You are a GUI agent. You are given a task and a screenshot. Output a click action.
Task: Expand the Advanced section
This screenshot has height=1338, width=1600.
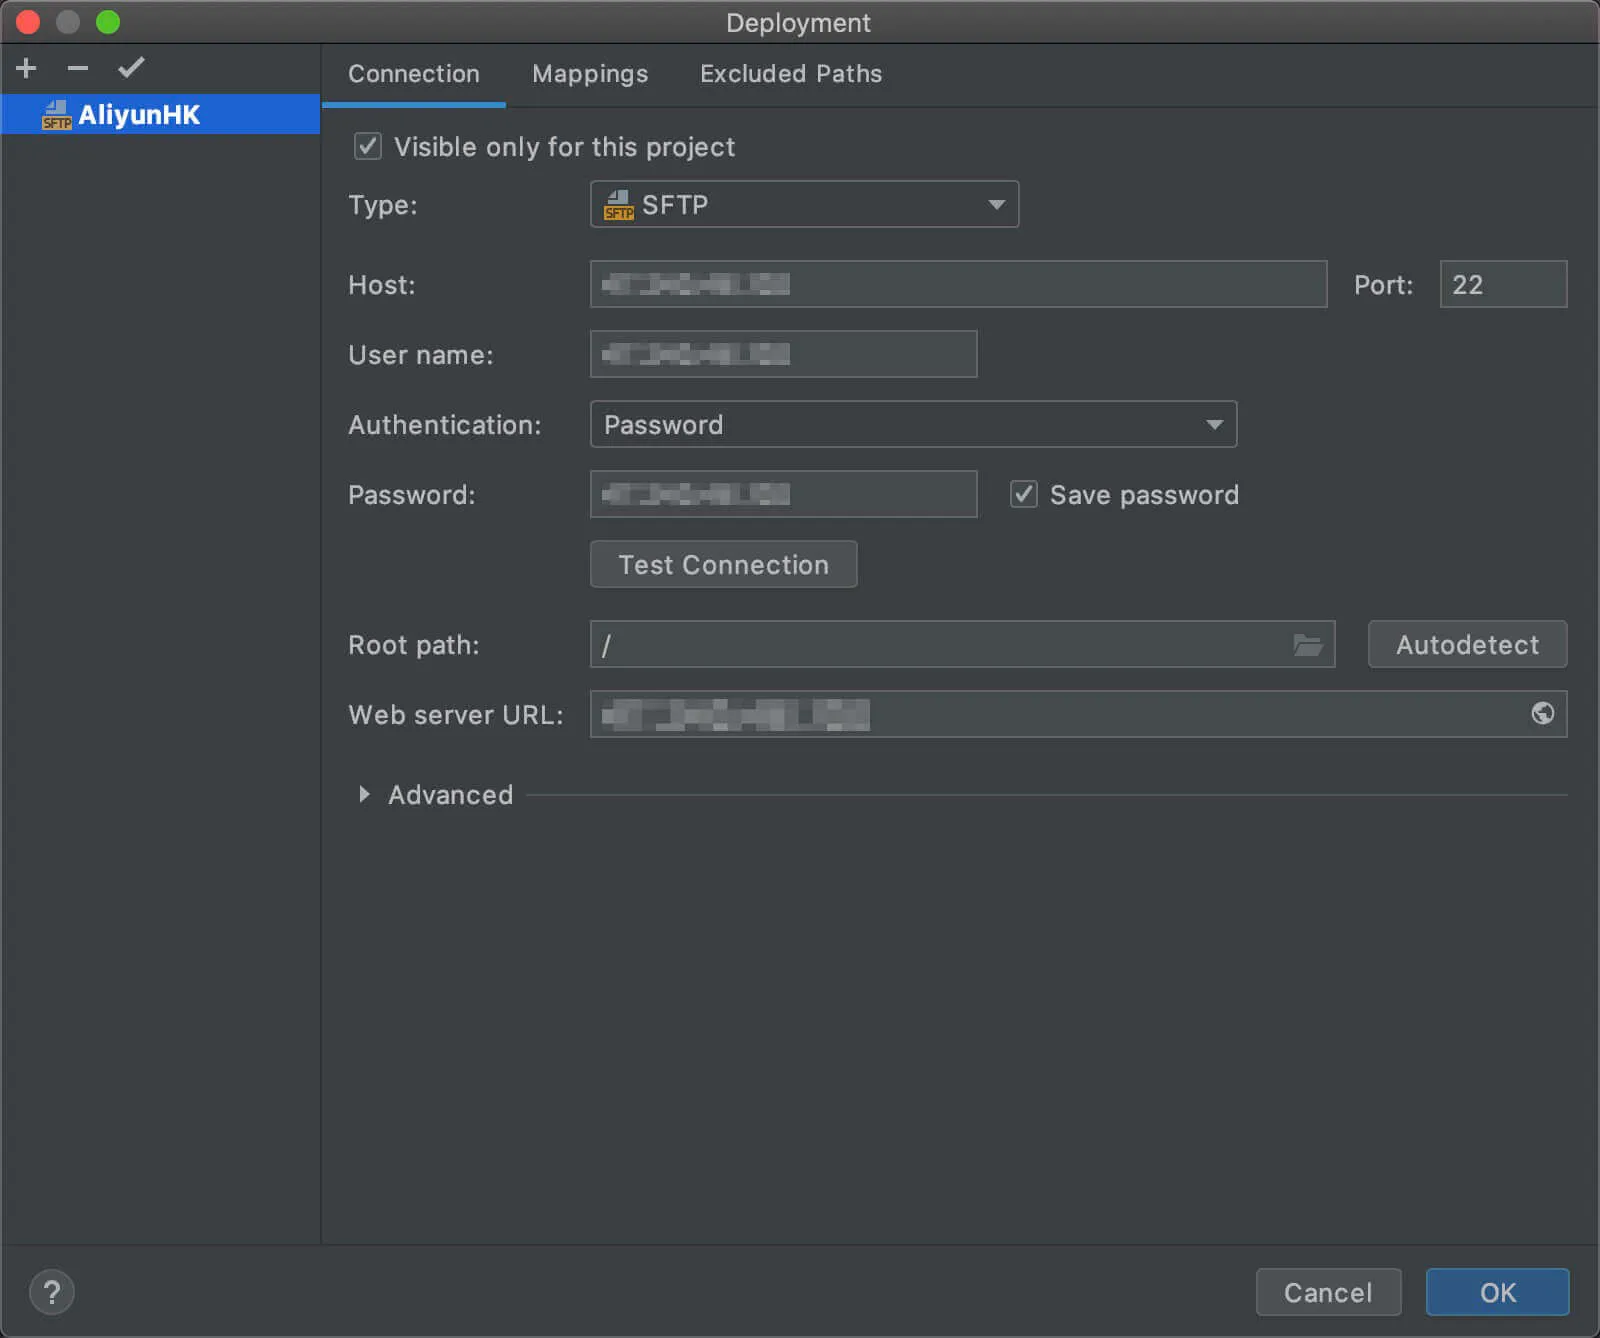pyautogui.click(x=365, y=794)
